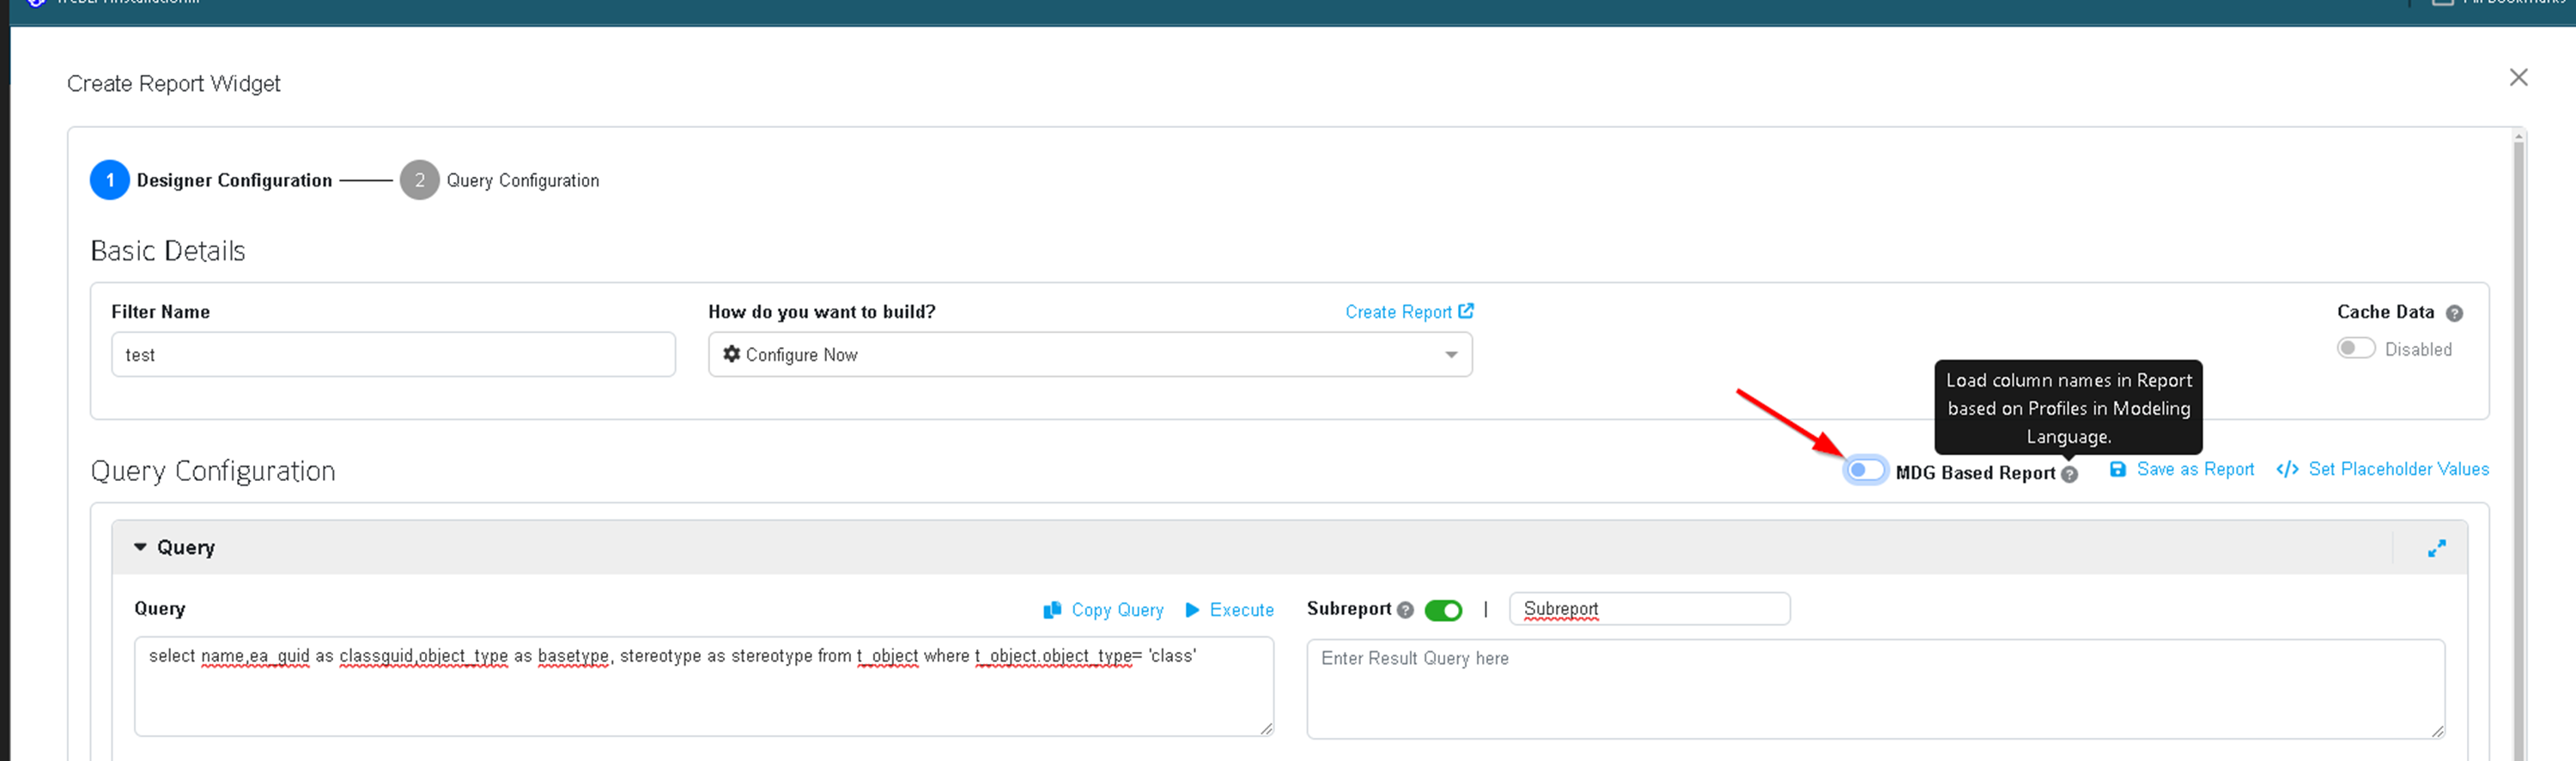Click the external link icon beside Create Report
The height and width of the screenshot is (761, 2576).
[1466, 311]
